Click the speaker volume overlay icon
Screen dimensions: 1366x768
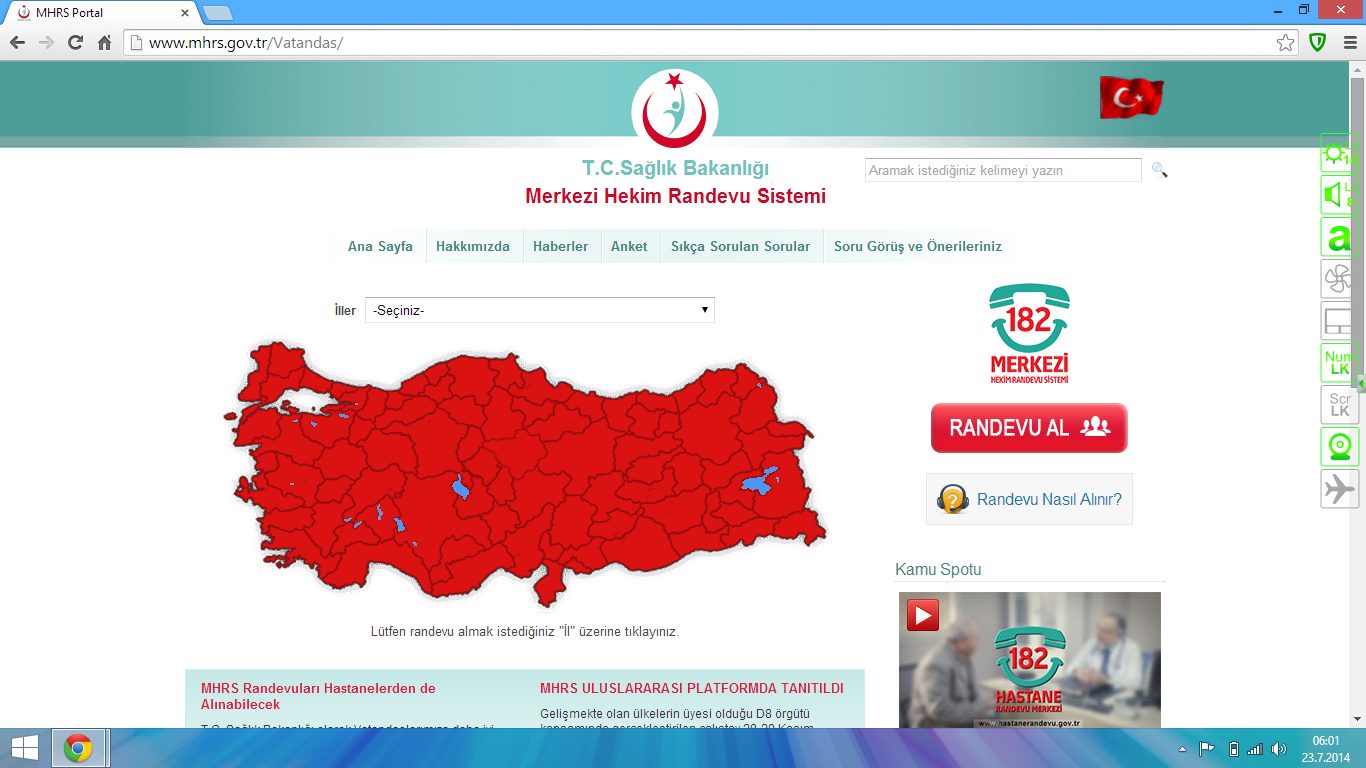coord(1338,195)
